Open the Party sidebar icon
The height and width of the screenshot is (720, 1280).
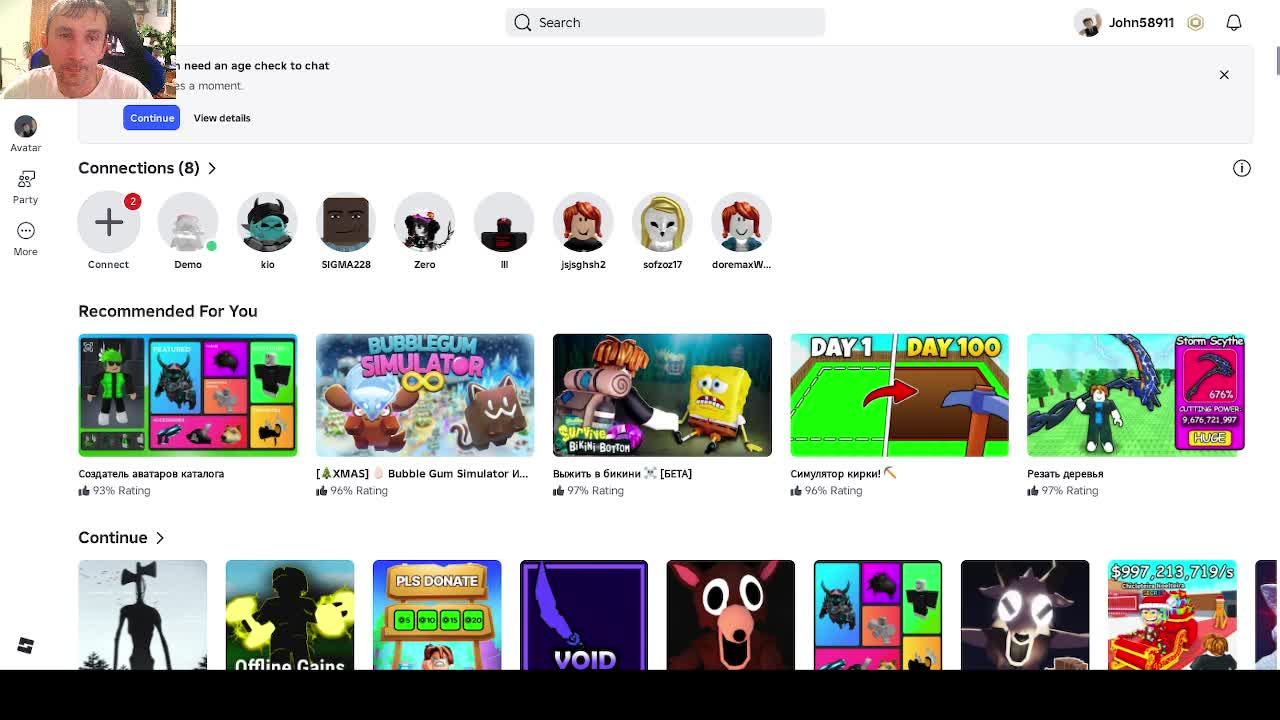click(26, 179)
